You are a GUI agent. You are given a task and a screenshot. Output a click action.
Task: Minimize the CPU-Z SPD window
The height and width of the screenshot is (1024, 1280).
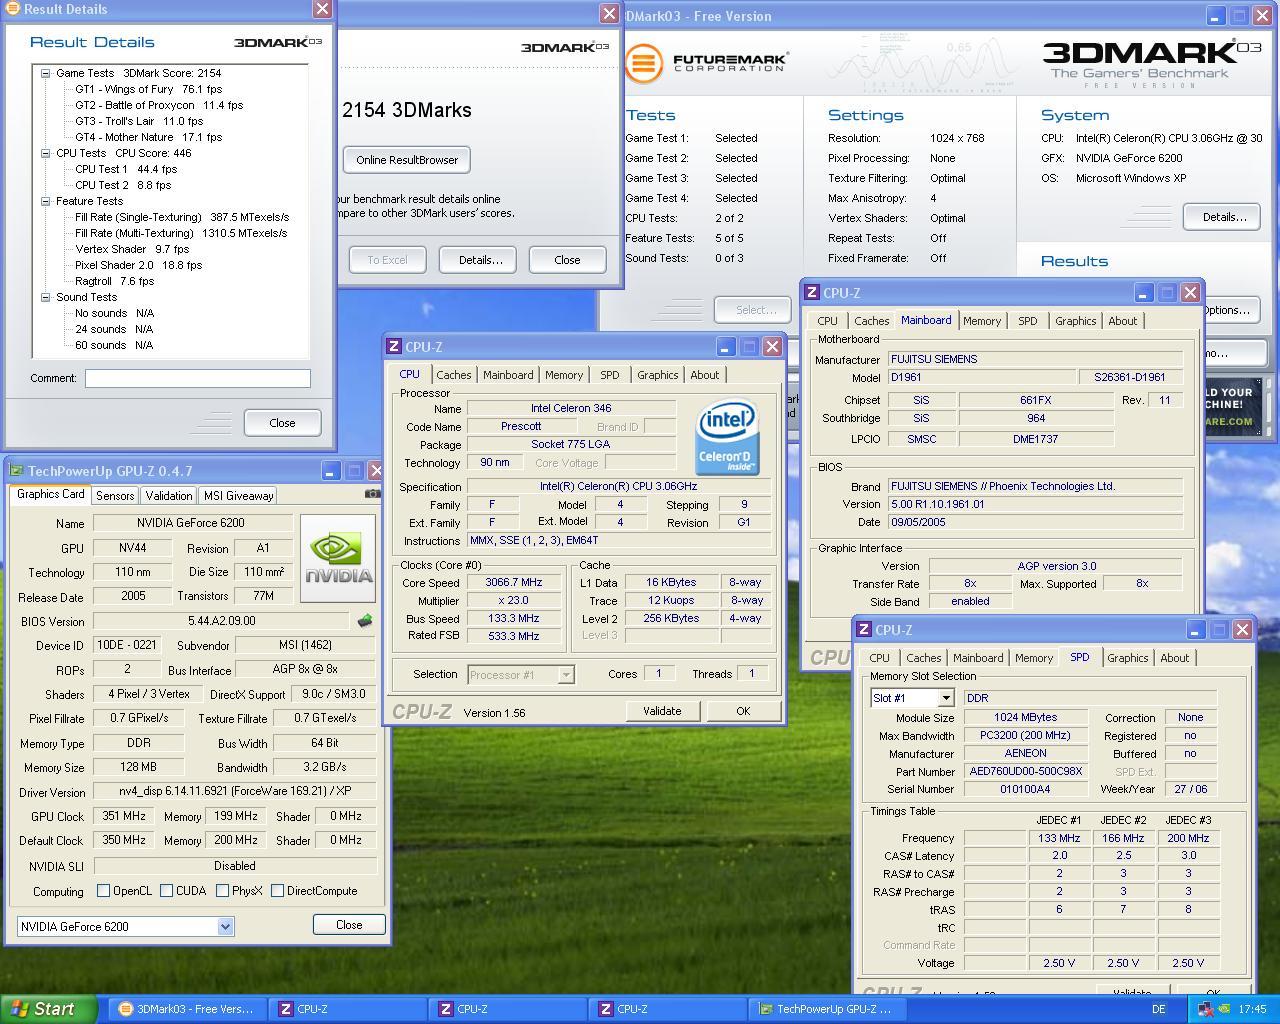[1195, 629]
